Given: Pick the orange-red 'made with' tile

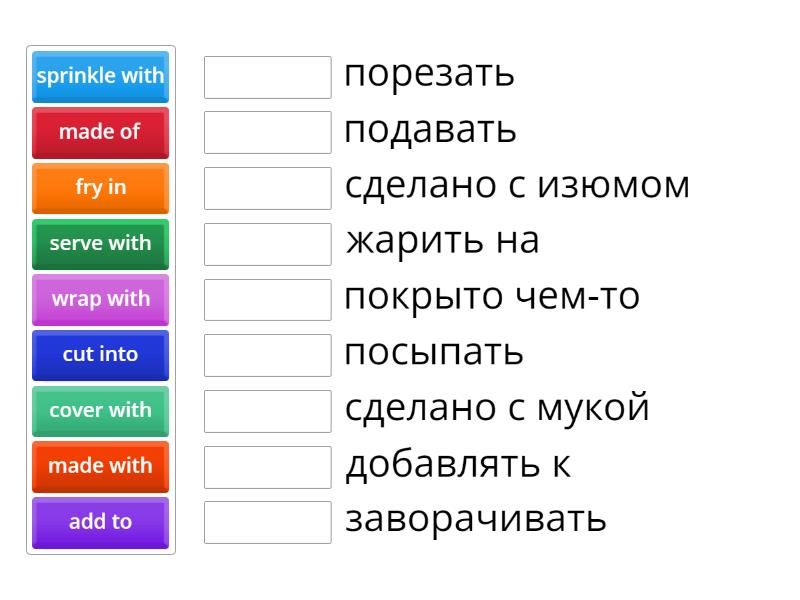Looking at the screenshot, I should click(100, 466).
